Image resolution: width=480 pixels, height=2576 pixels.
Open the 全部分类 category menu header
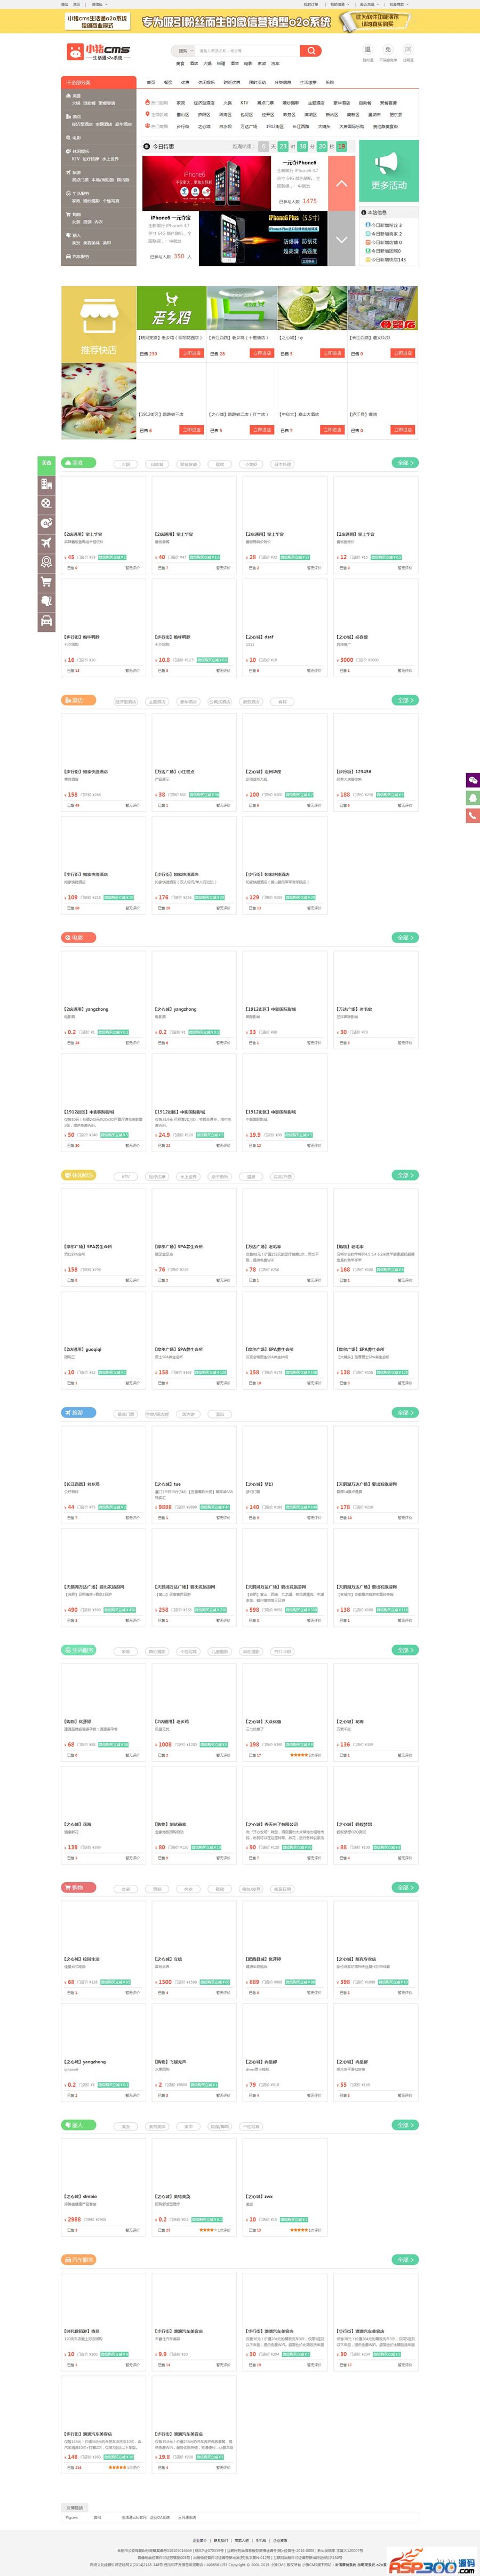click(x=98, y=83)
